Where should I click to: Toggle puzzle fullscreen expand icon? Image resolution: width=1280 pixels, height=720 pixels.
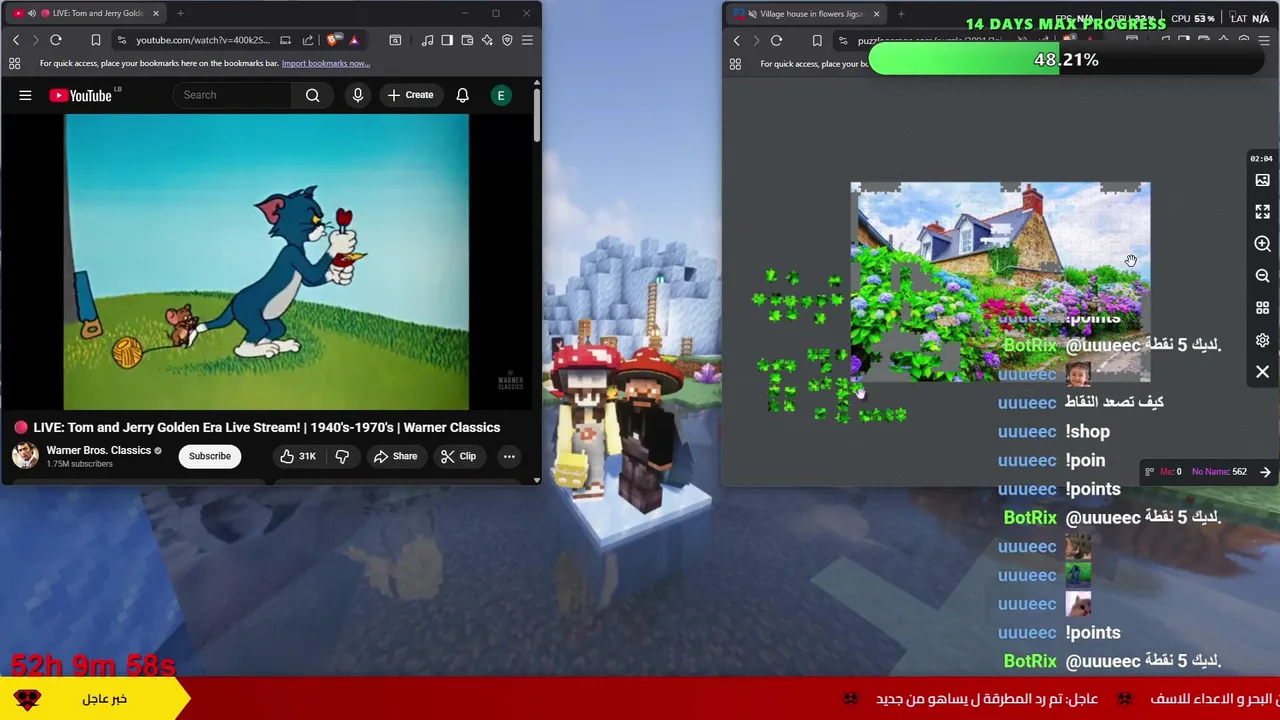[1262, 212]
